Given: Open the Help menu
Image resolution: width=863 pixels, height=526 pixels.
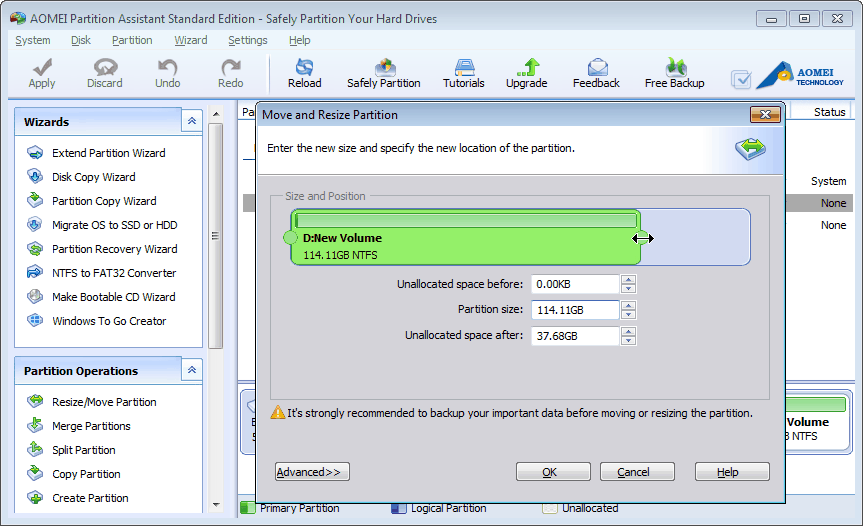Looking at the screenshot, I should [x=299, y=40].
